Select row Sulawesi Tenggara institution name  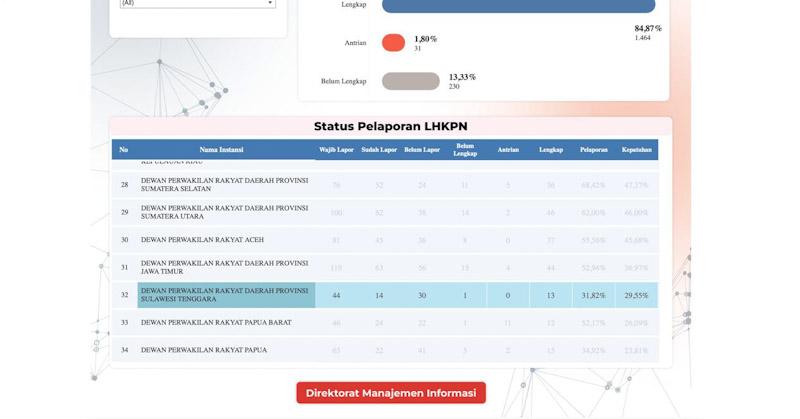224,295
